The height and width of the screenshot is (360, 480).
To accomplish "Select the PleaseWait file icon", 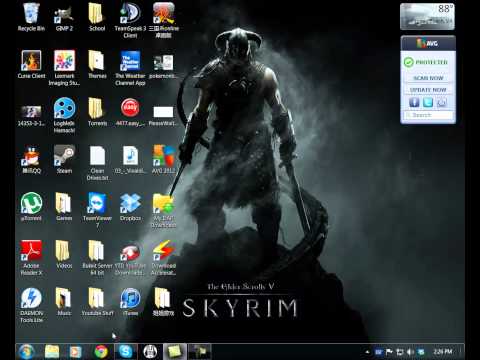I will 163,116.
